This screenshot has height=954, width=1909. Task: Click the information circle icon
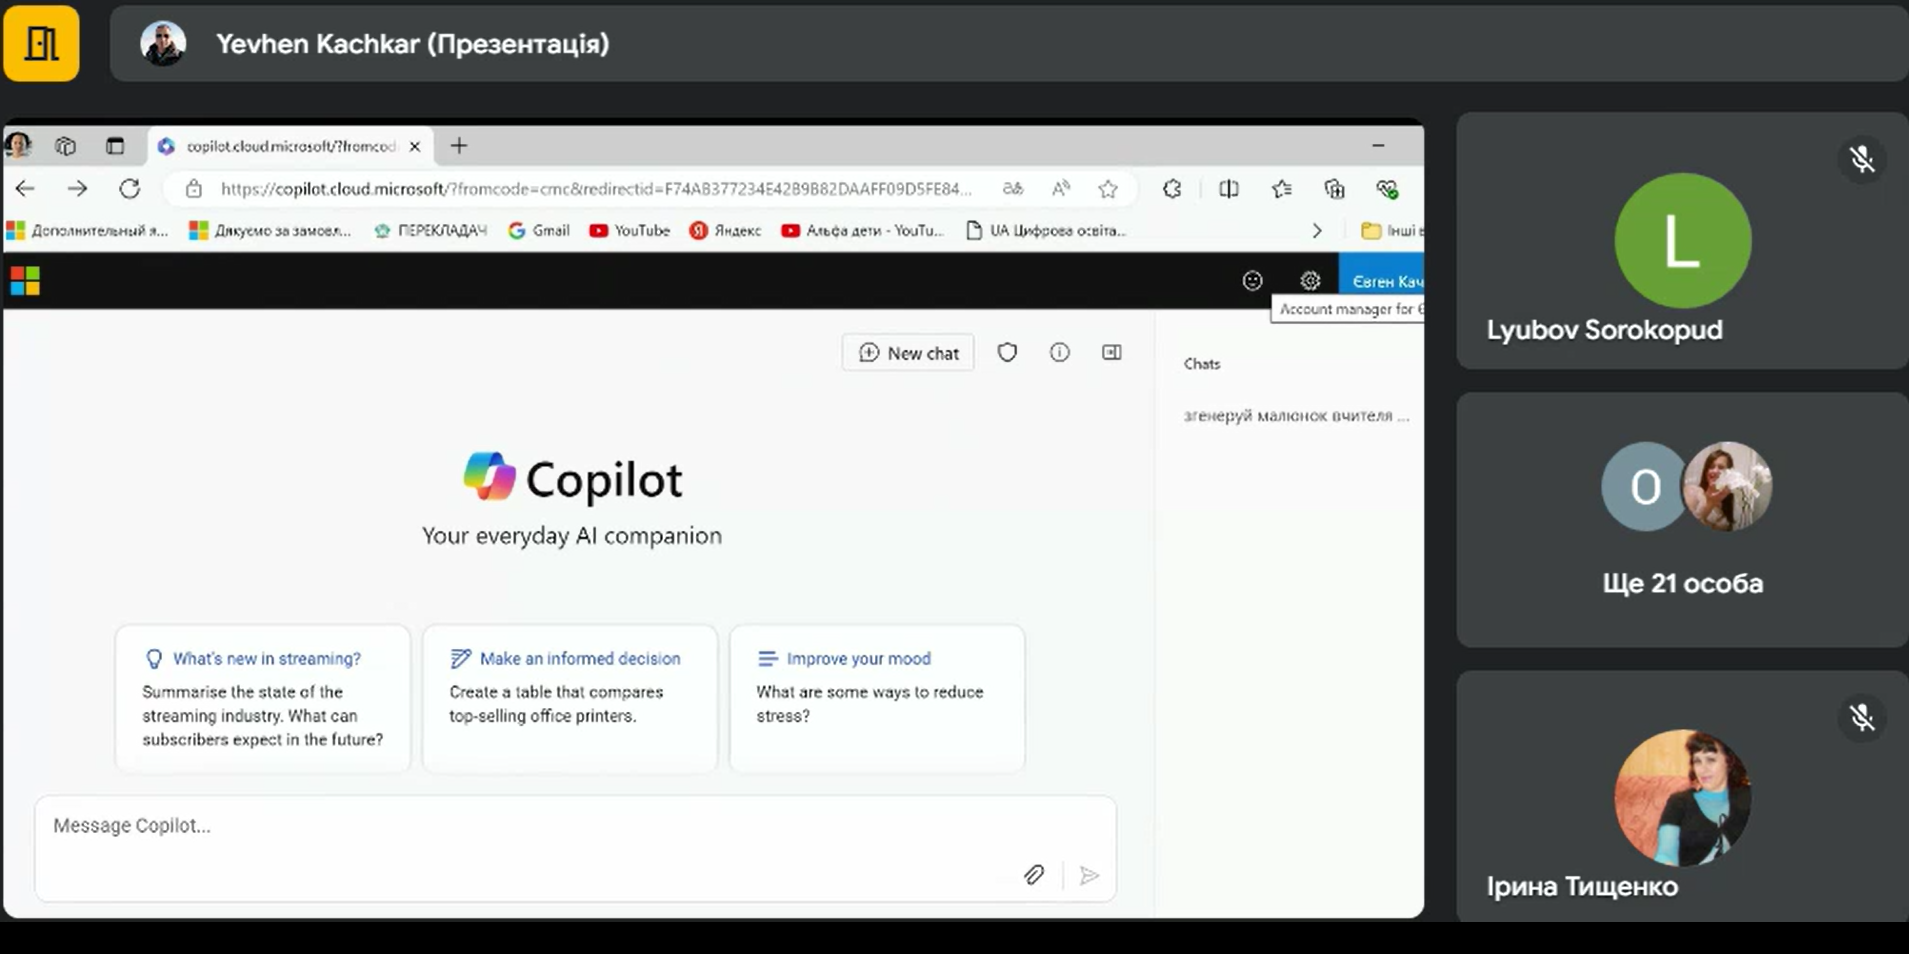1059,352
